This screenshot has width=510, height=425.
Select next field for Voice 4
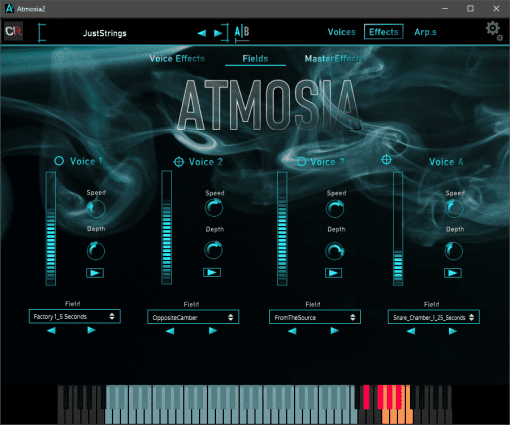click(453, 331)
